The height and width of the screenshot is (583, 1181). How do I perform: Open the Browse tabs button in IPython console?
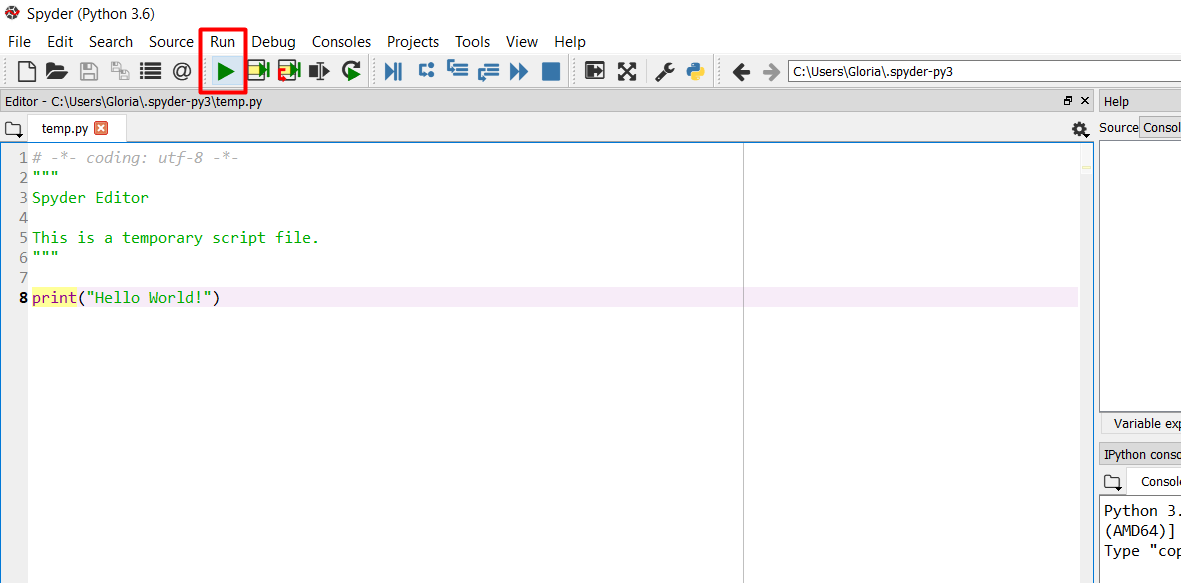(x=1113, y=482)
